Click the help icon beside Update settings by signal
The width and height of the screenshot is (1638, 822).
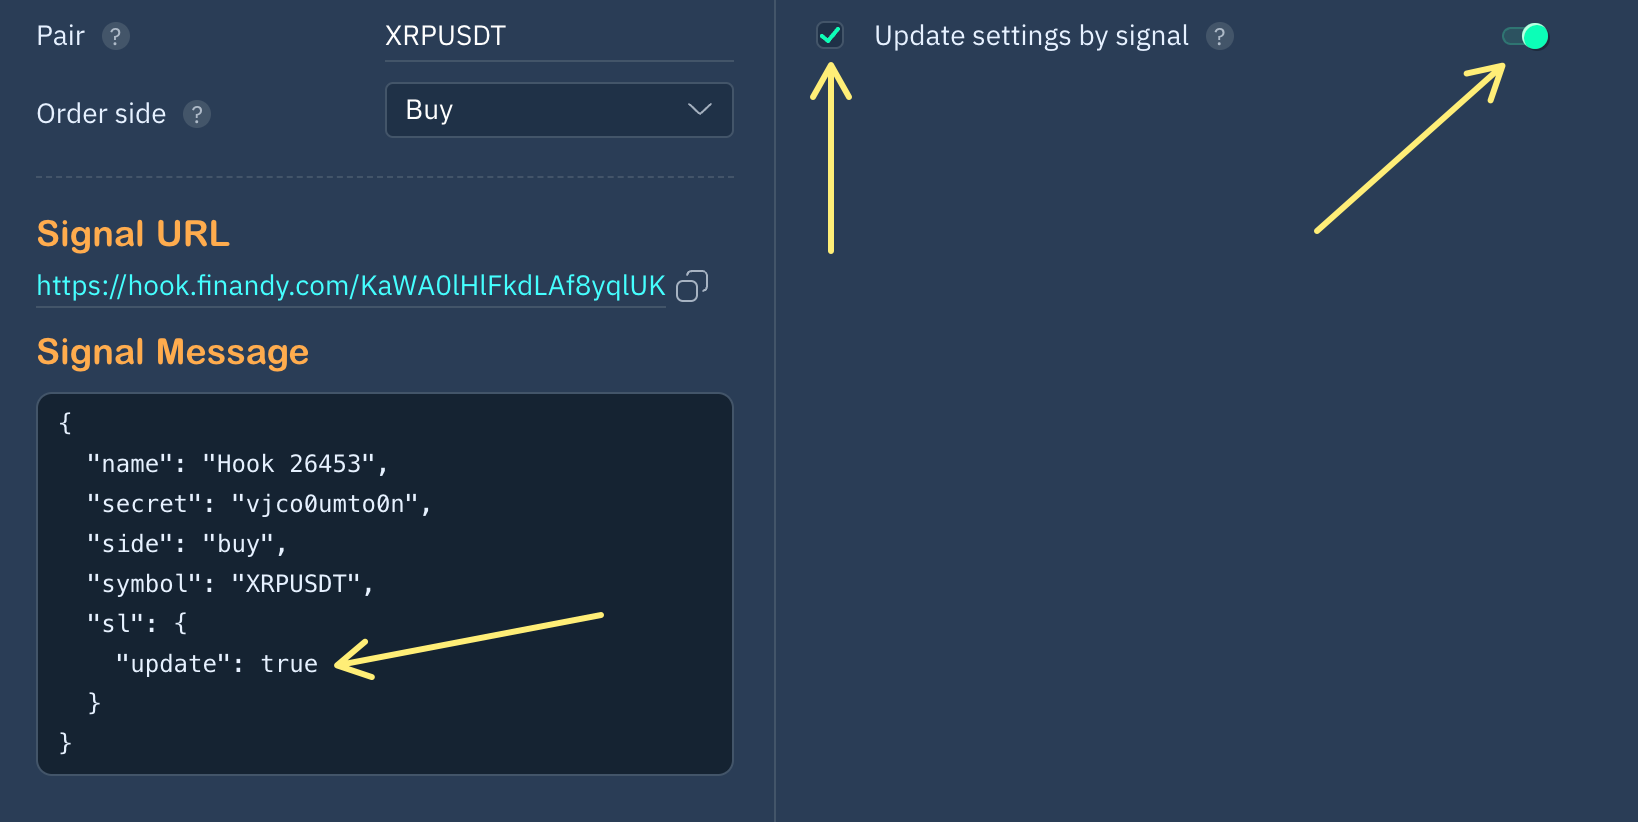(x=1220, y=37)
